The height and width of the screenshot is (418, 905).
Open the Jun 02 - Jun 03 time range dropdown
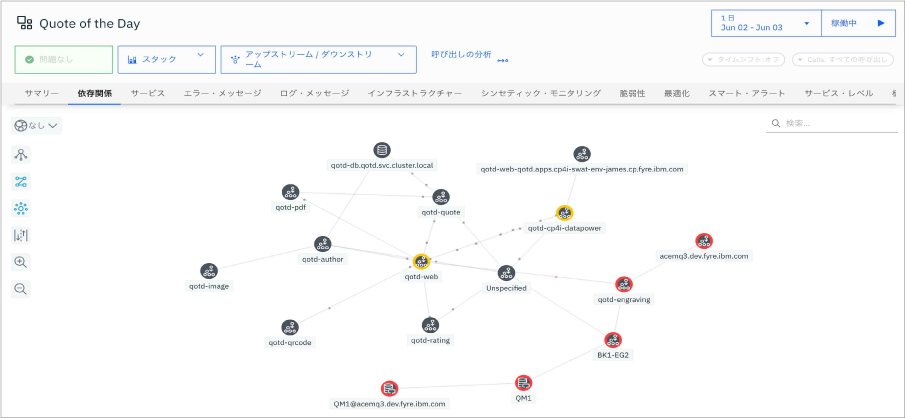point(766,23)
